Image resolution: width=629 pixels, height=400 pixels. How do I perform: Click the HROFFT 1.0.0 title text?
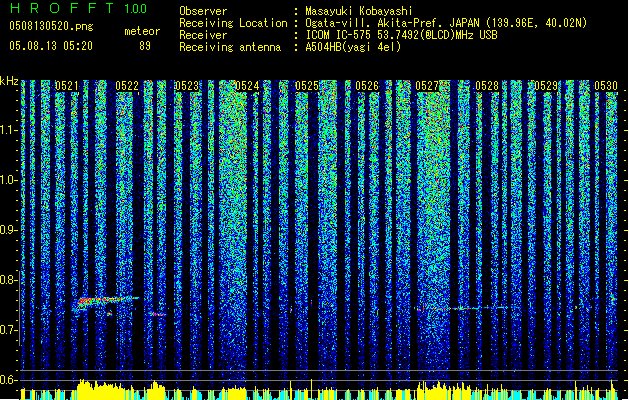point(78,8)
